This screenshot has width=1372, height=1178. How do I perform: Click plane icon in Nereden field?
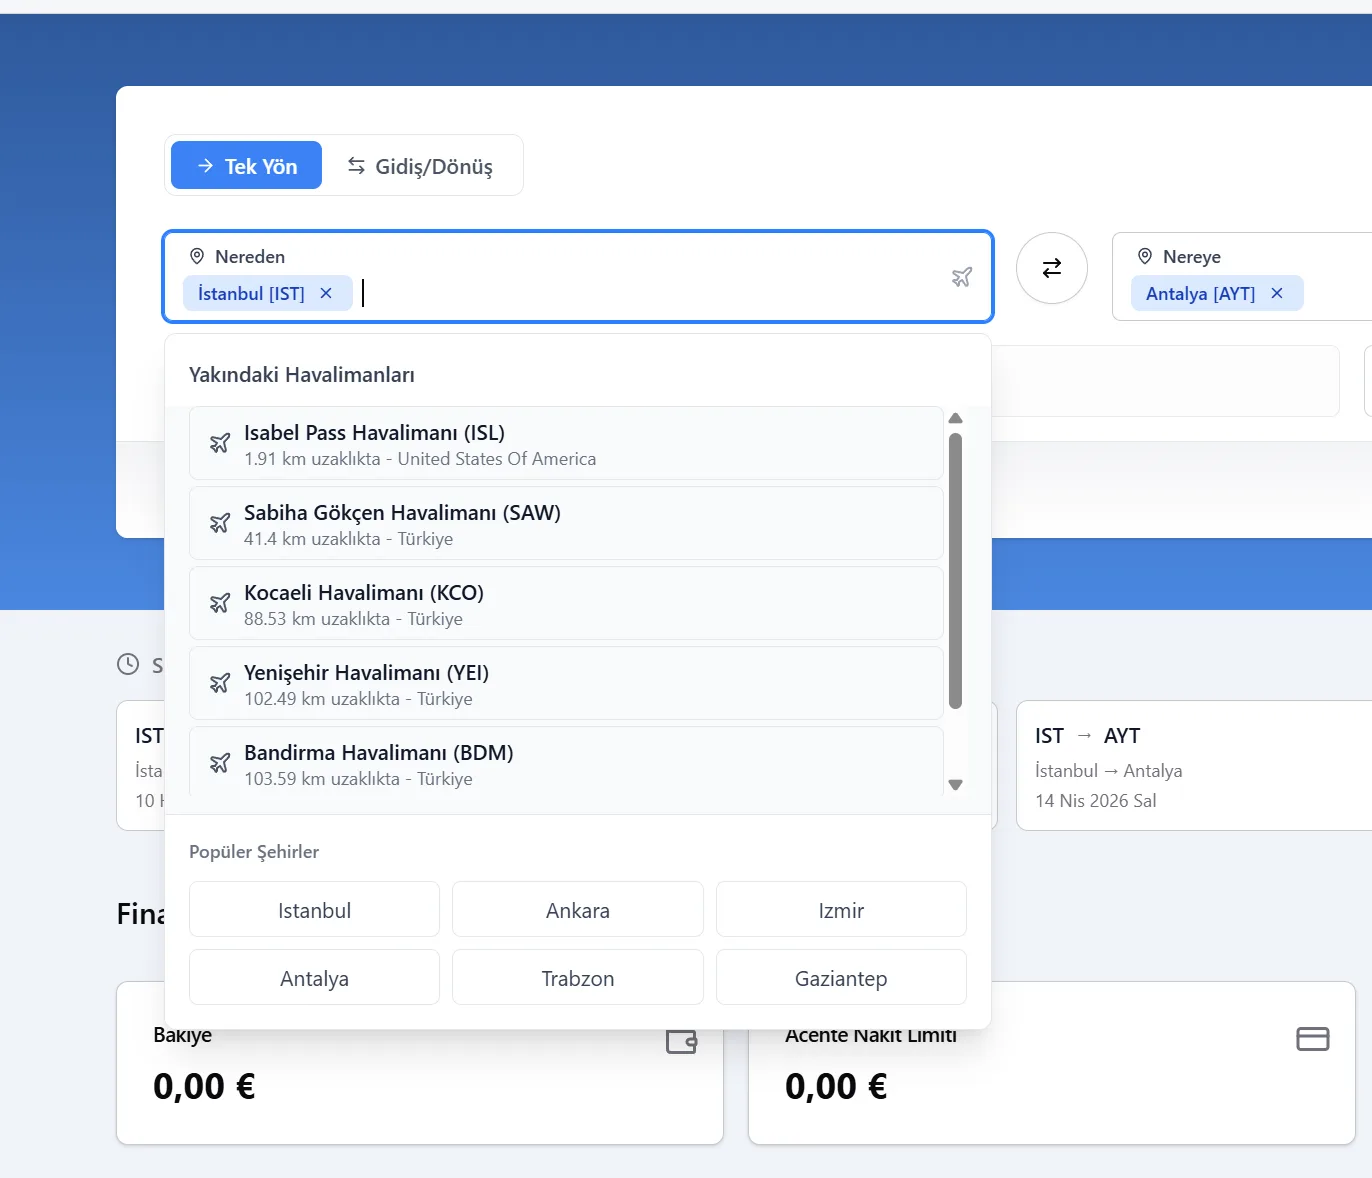(x=961, y=277)
